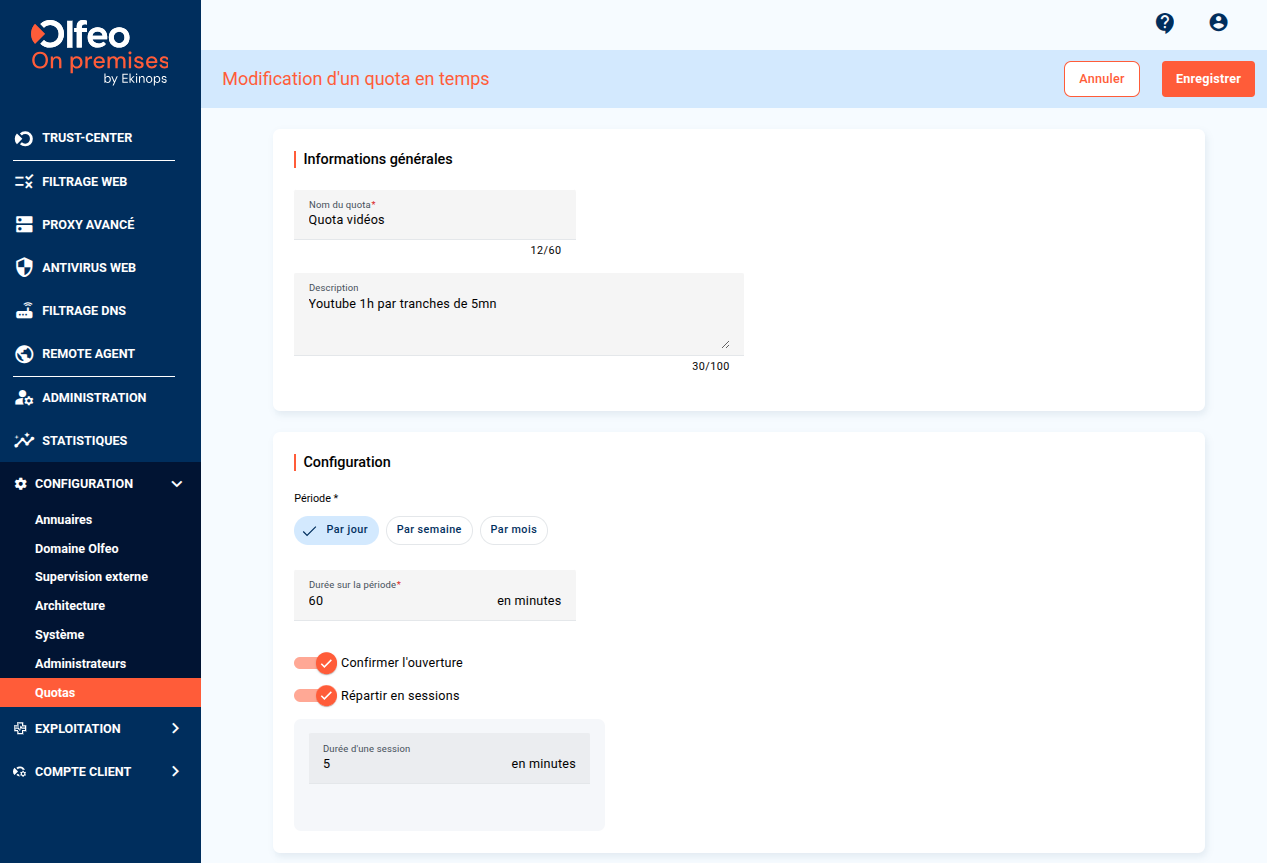This screenshot has height=863, width=1267.
Task: Click the Trust-Center sidebar icon
Action: point(24,138)
